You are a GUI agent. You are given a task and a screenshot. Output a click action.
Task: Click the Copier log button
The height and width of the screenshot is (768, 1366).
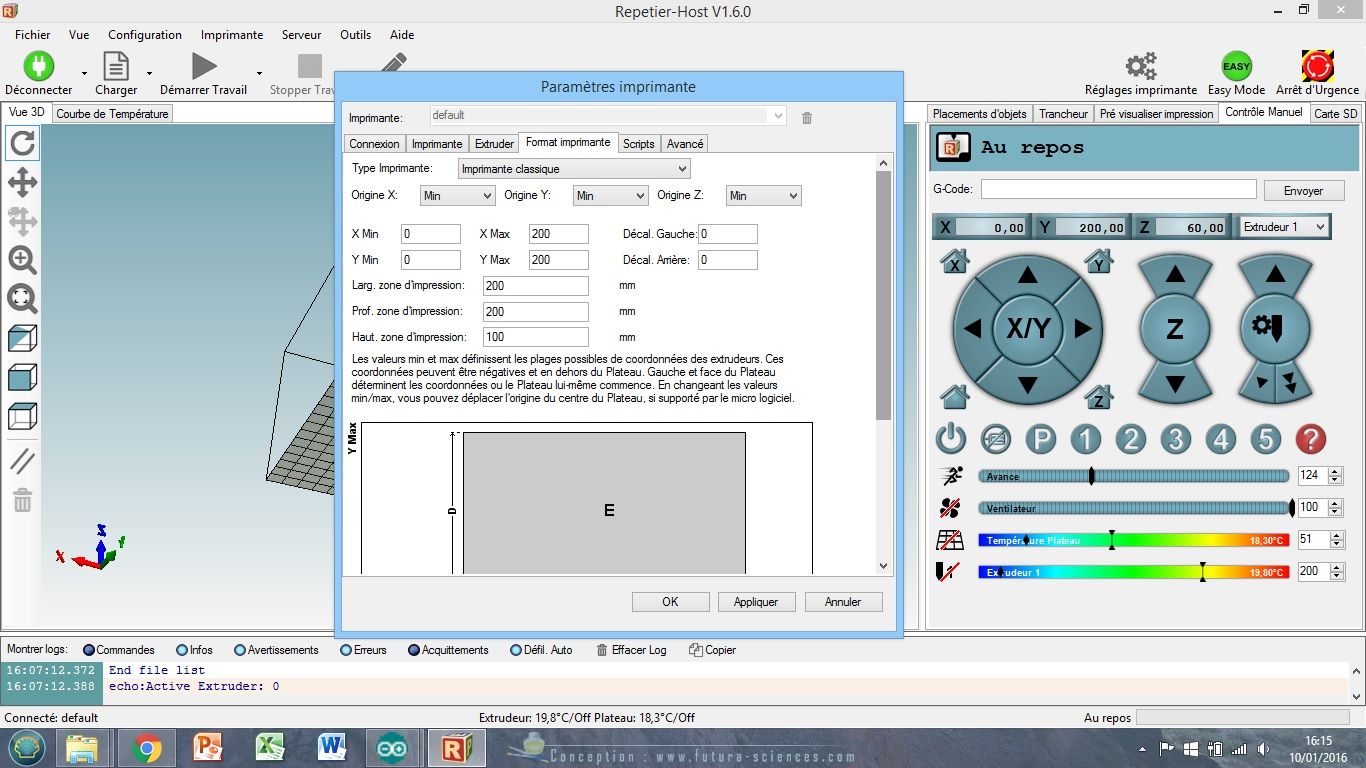tap(712, 650)
